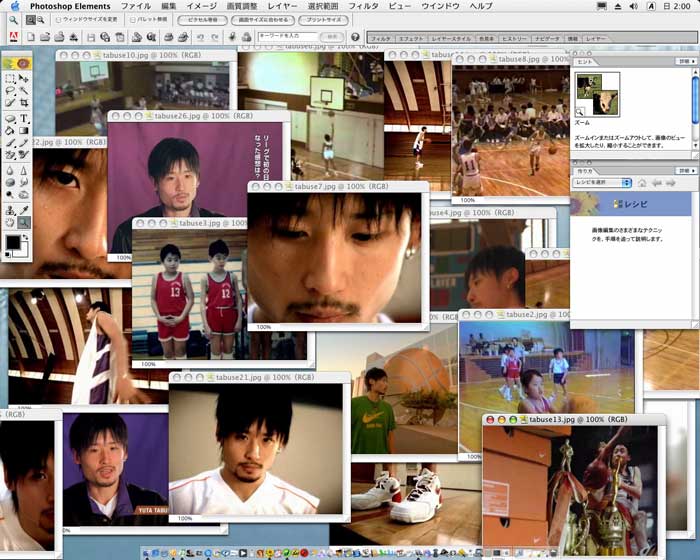Select the Eraser tool
This screenshot has width=700, height=560.
[x=10, y=155]
